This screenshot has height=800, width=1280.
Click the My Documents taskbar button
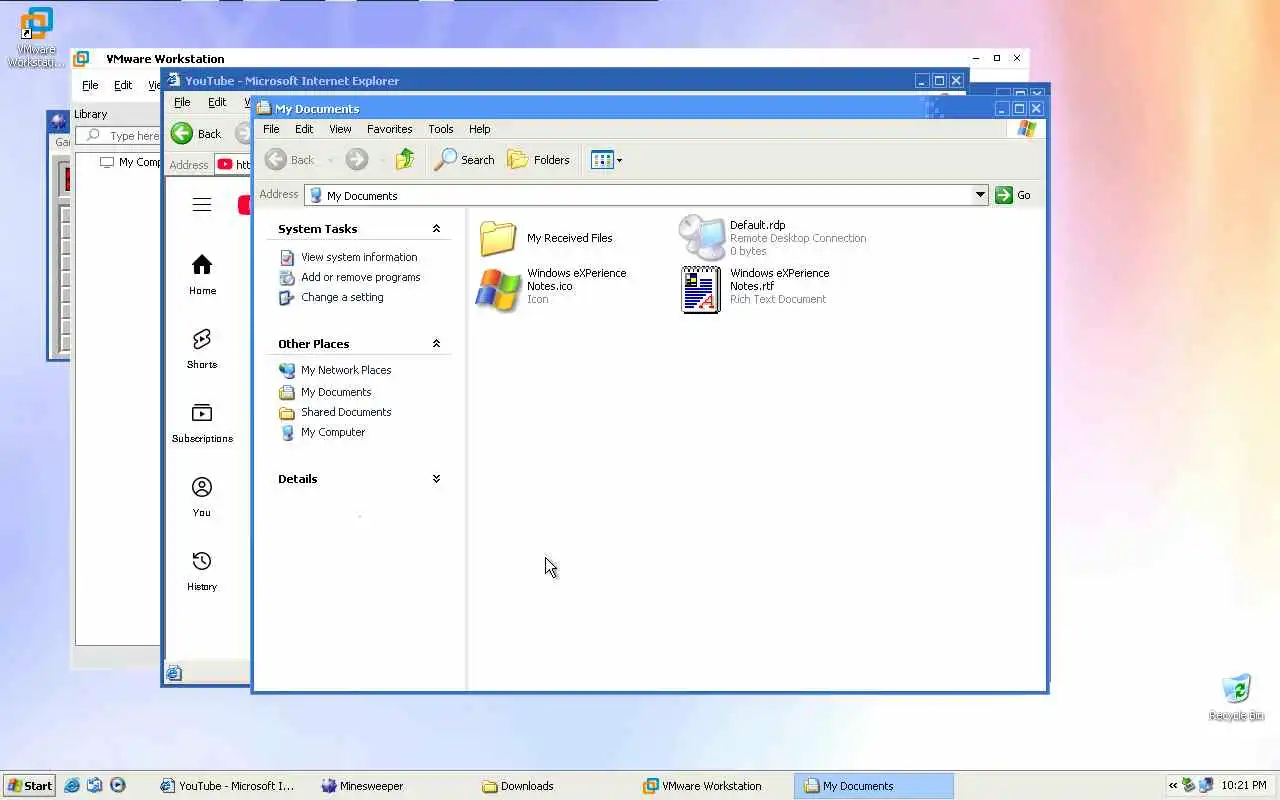tap(875, 786)
